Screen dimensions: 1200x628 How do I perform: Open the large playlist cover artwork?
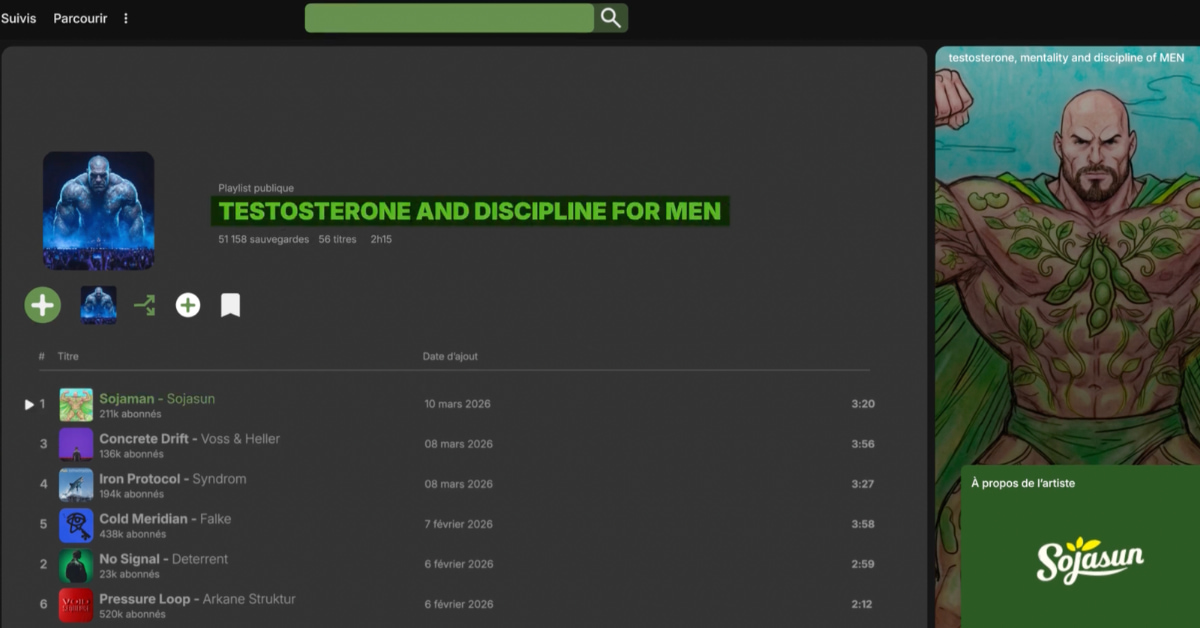pos(98,211)
